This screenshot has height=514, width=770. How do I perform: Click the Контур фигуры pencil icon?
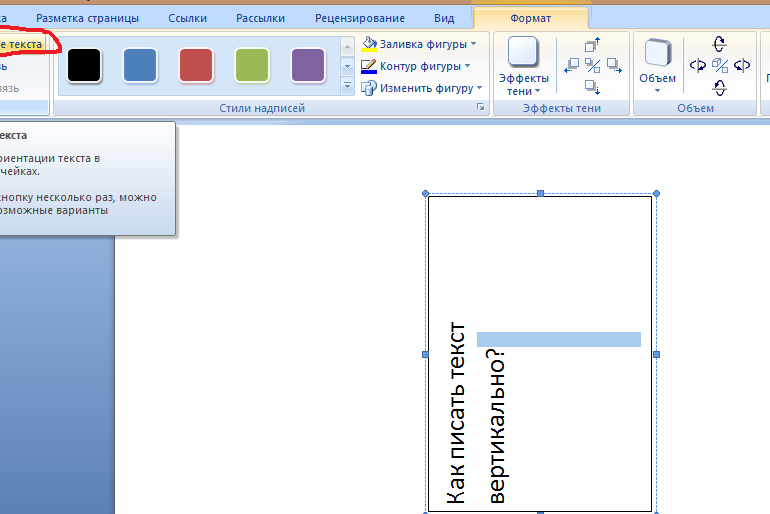pos(369,66)
